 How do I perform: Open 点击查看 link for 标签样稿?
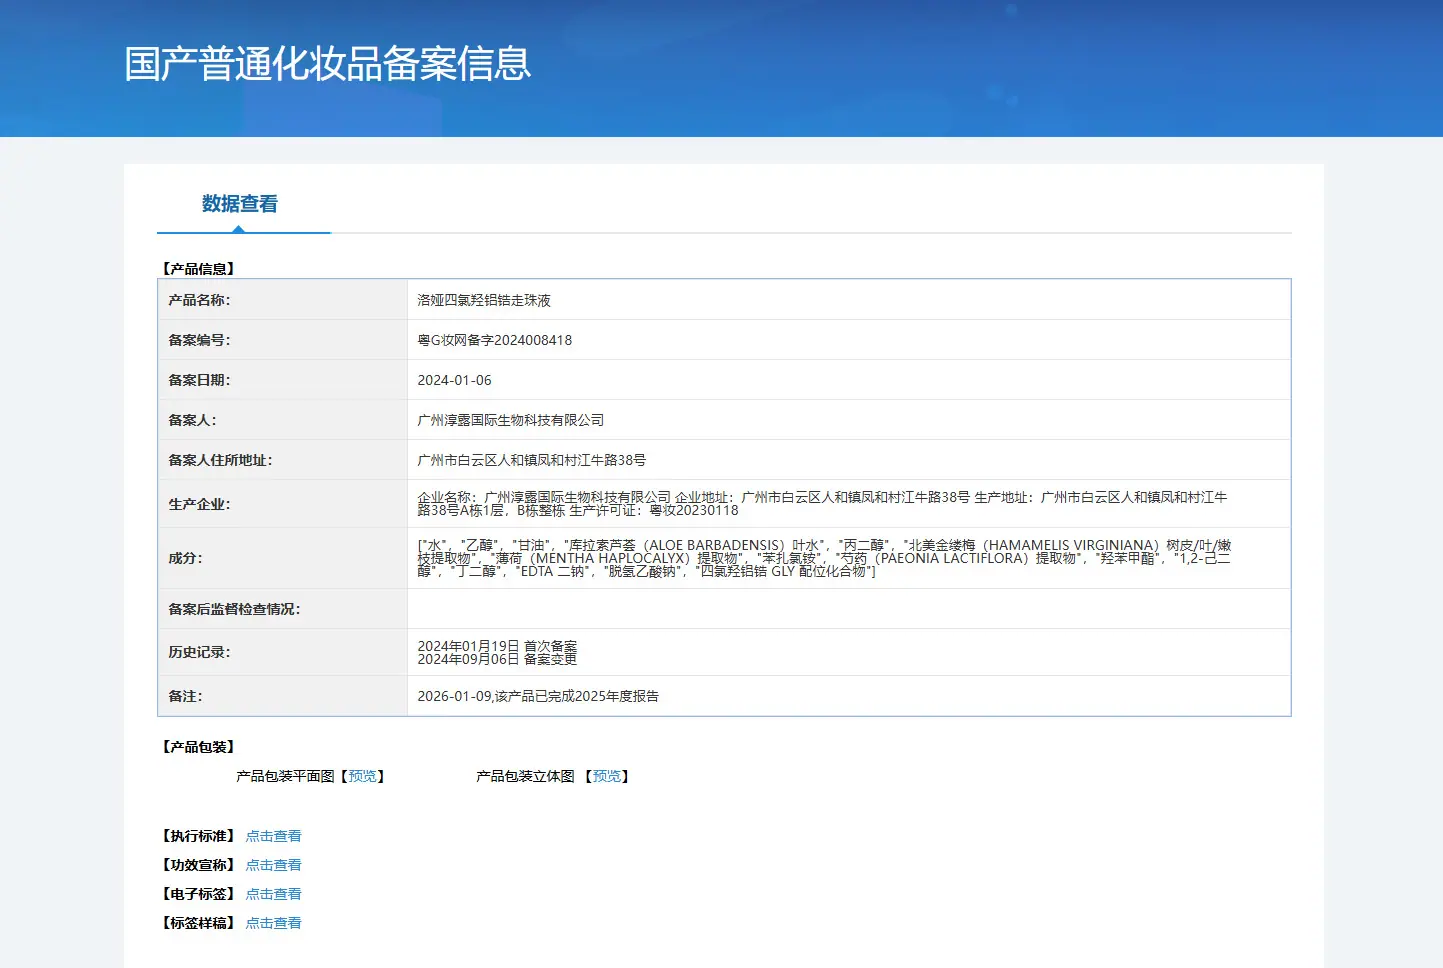pos(273,923)
